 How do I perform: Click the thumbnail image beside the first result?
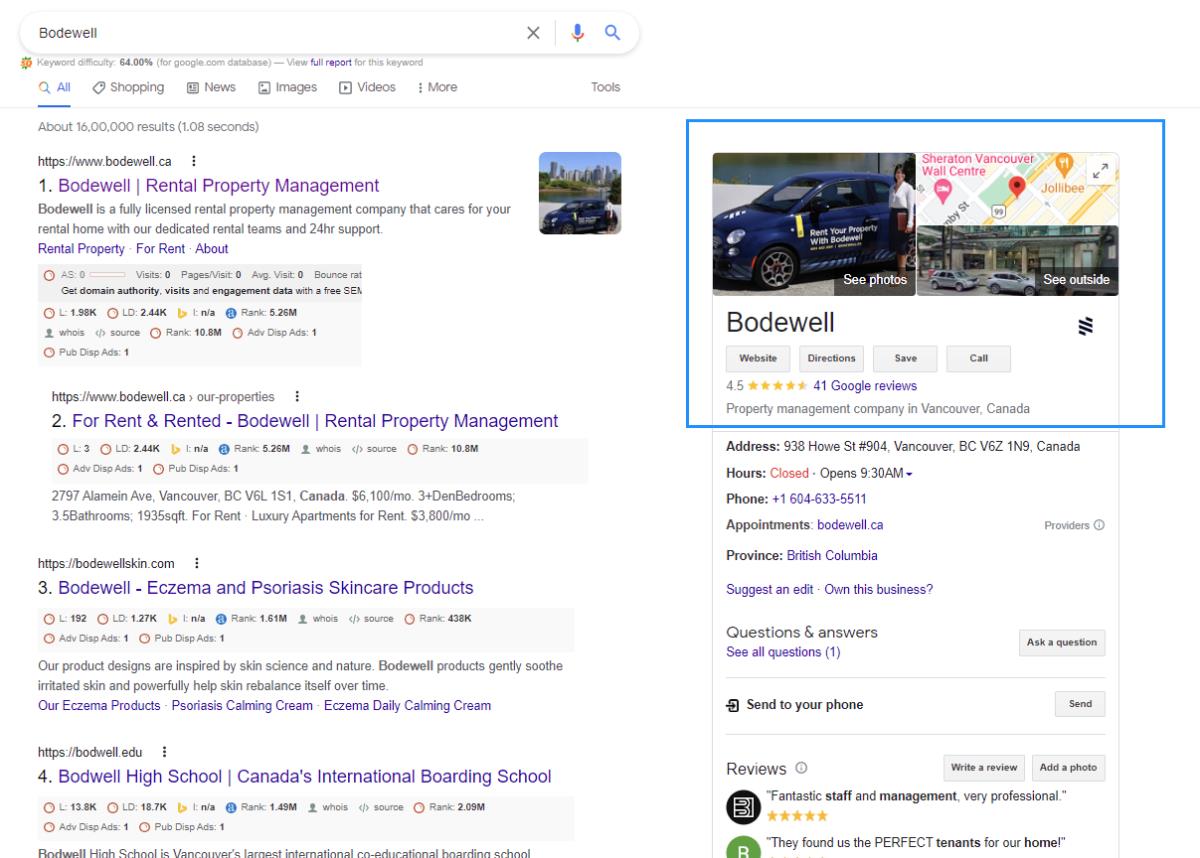click(580, 193)
